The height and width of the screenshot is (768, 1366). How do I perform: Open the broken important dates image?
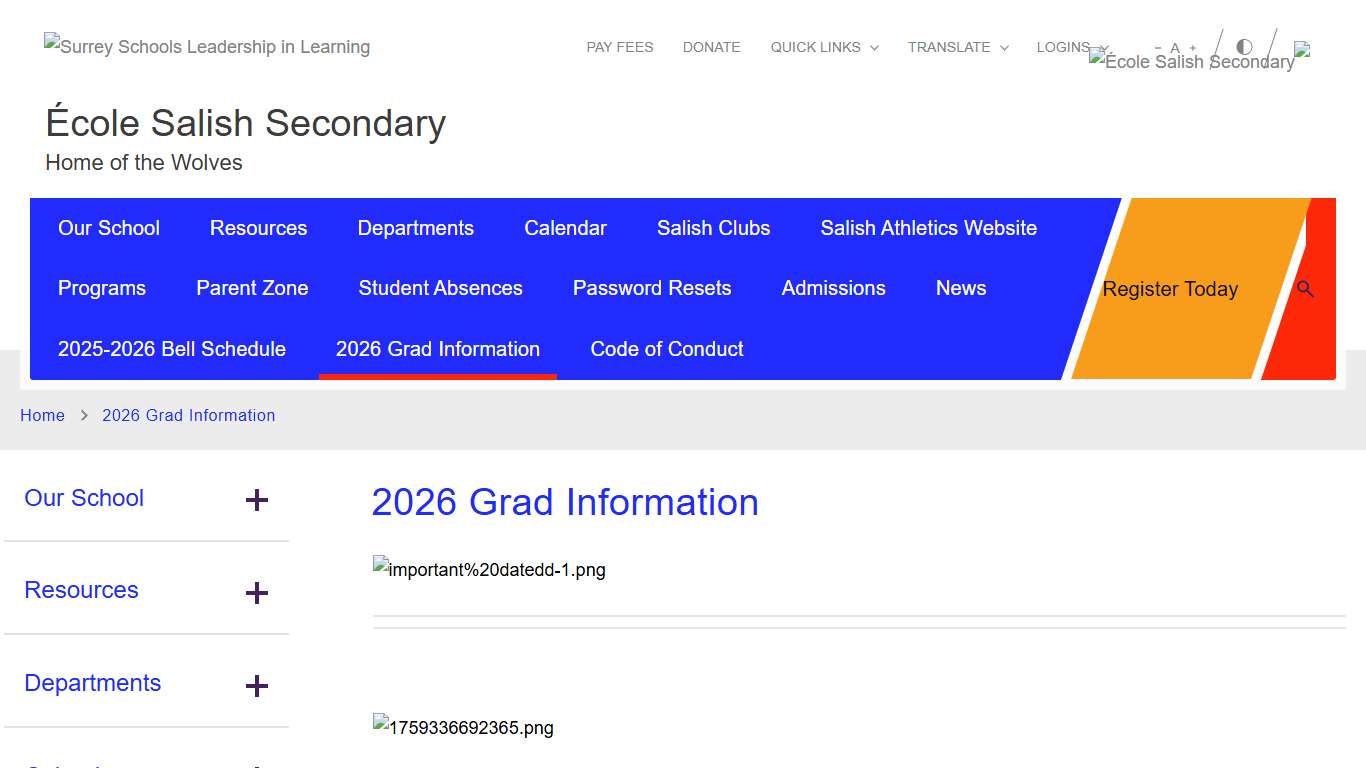click(489, 569)
